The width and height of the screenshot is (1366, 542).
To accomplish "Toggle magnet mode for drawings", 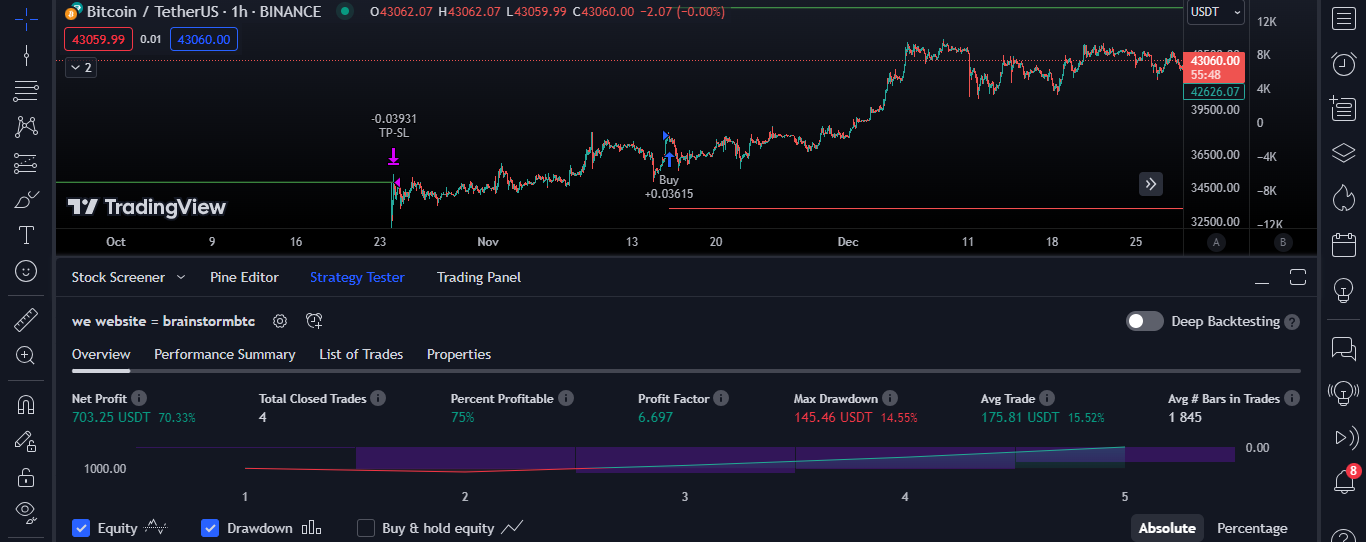I will click(26, 405).
